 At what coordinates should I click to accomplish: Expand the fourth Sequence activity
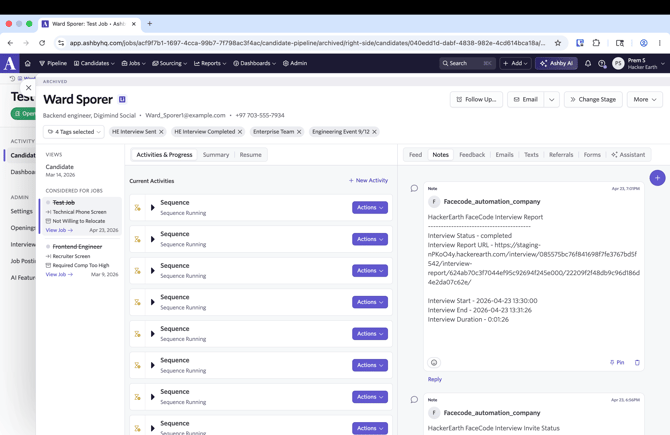[x=153, y=302]
